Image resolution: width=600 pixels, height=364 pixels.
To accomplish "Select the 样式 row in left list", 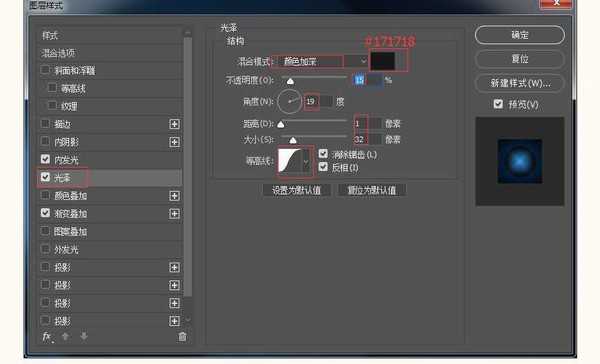I will 110,36.
